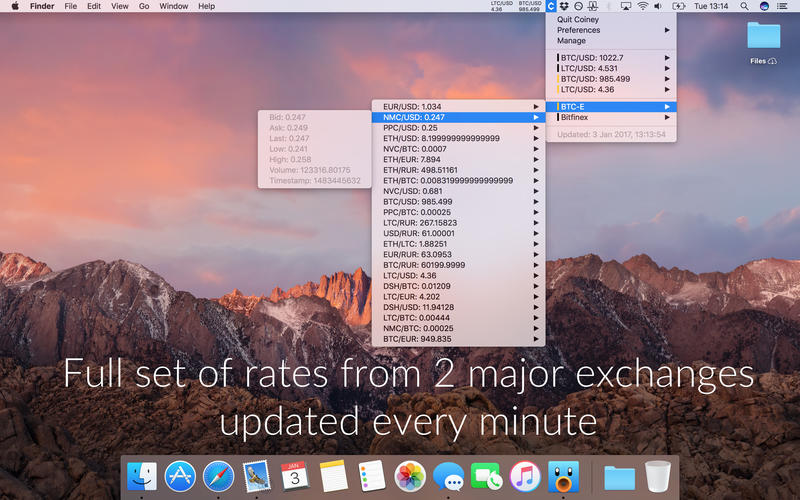
Task: Select the NVC/BTC: 0.0007 row
Action: (x=458, y=149)
